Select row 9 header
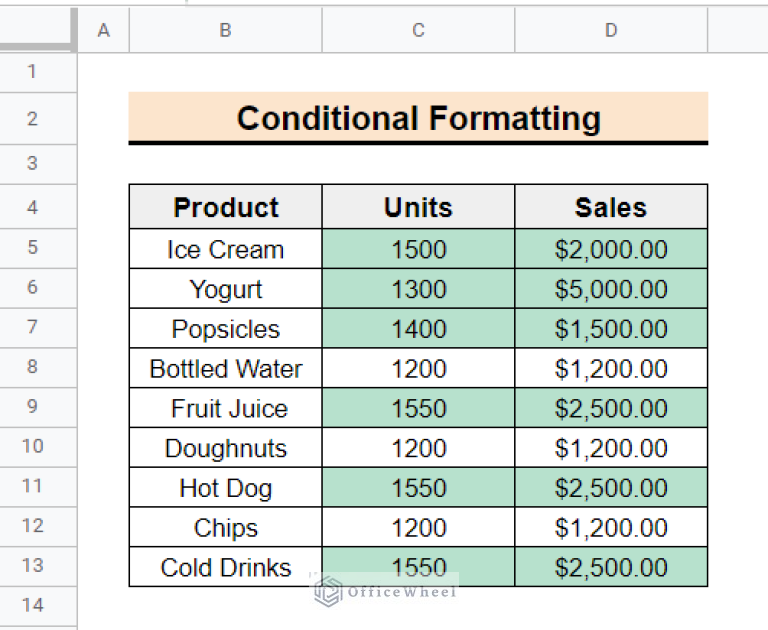The height and width of the screenshot is (630, 768). [32, 407]
